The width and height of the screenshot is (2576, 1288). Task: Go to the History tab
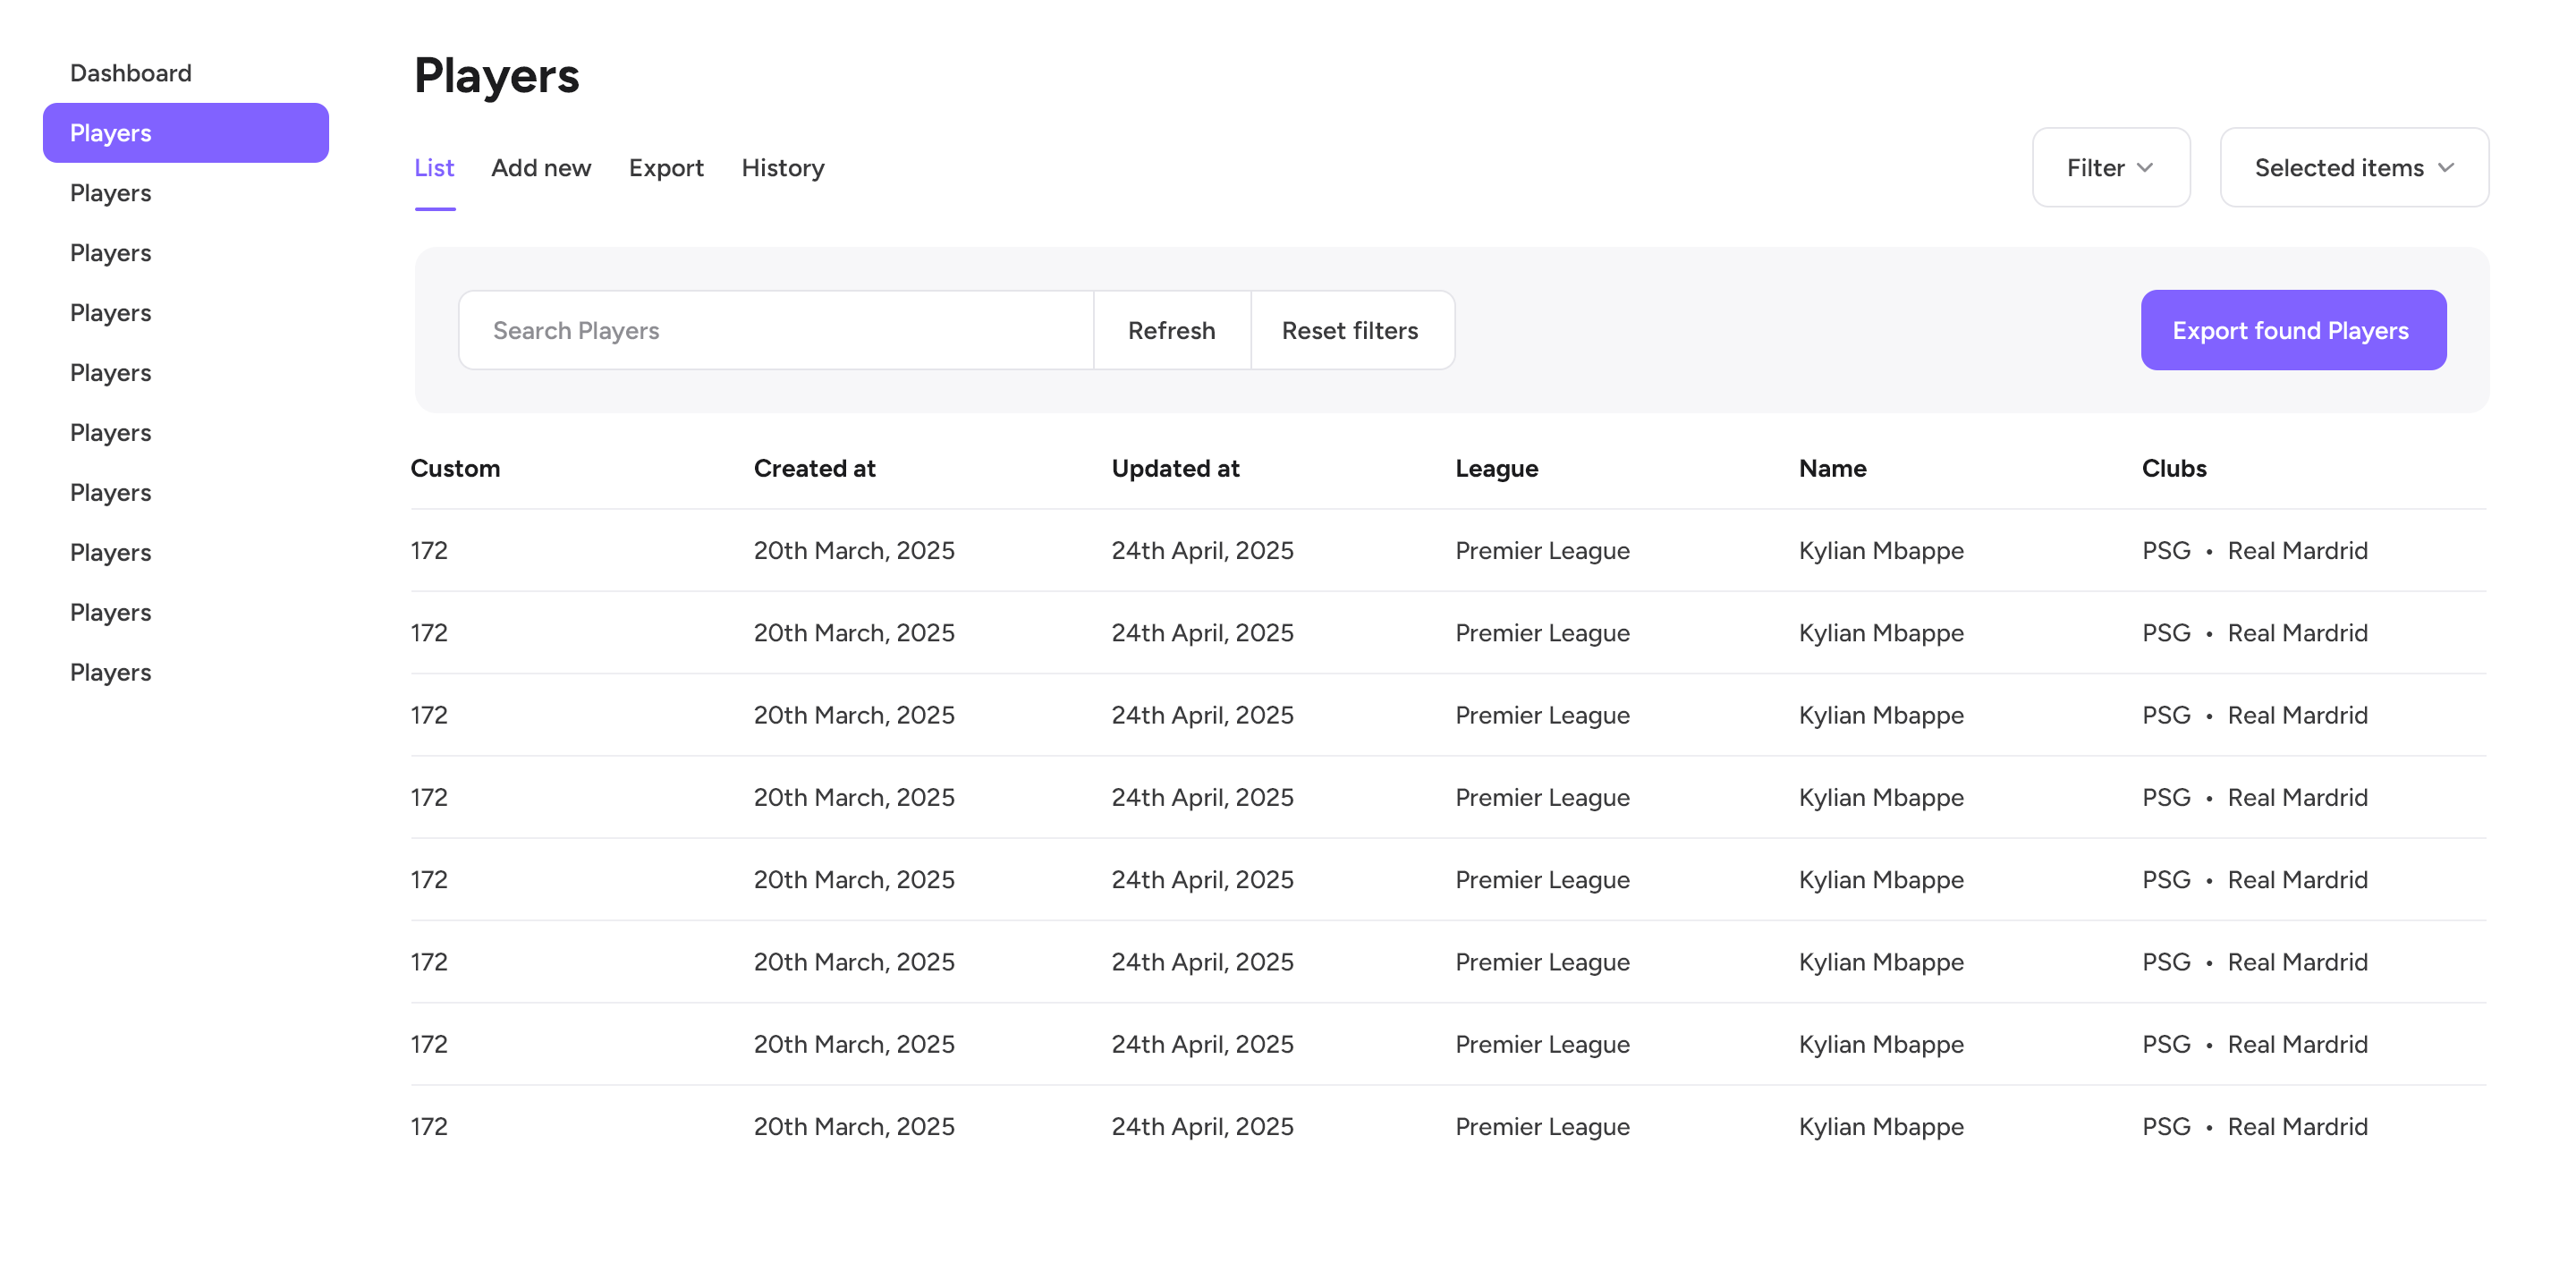pyautogui.click(x=782, y=168)
